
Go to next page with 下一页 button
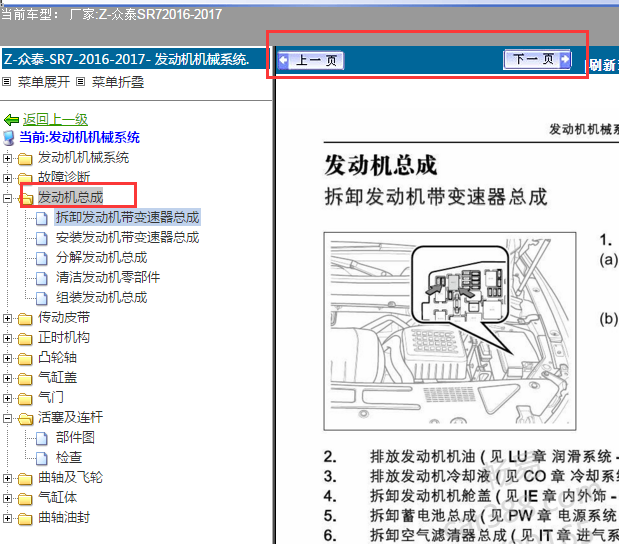point(537,60)
